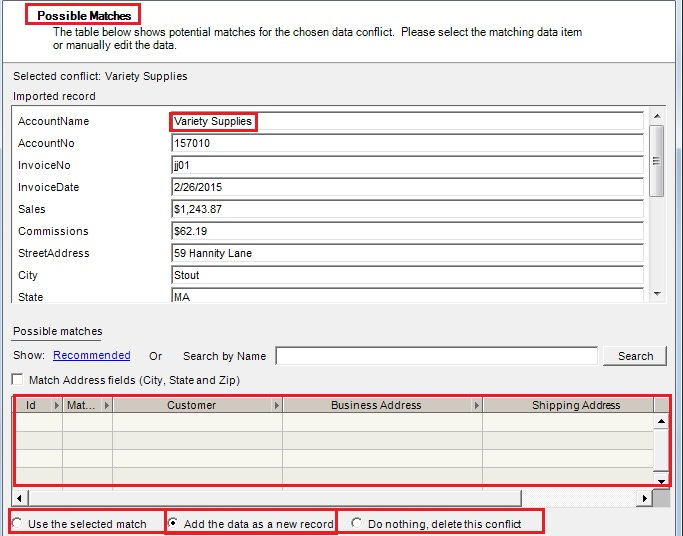Image resolution: width=683 pixels, height=536 pixels.
Task: Click matches table vertical scroll up arrow
Action: [661, 421]
